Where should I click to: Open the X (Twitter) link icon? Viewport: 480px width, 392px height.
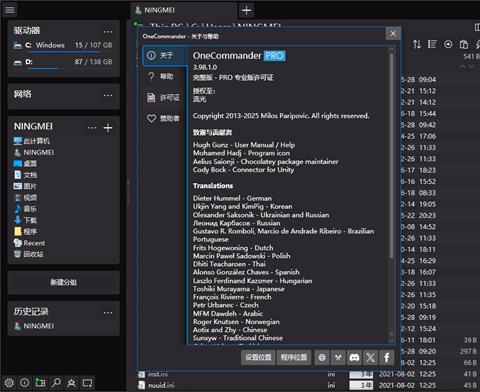pos(370,357)
